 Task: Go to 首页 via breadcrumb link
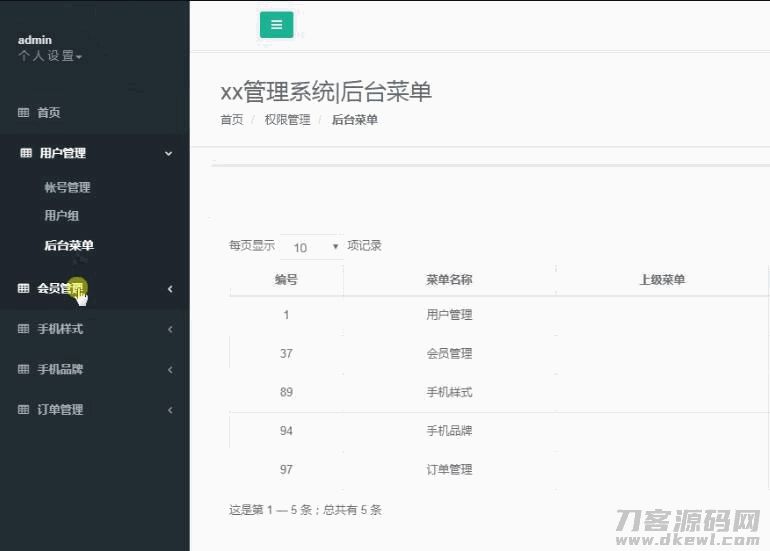tap(231, 120)
